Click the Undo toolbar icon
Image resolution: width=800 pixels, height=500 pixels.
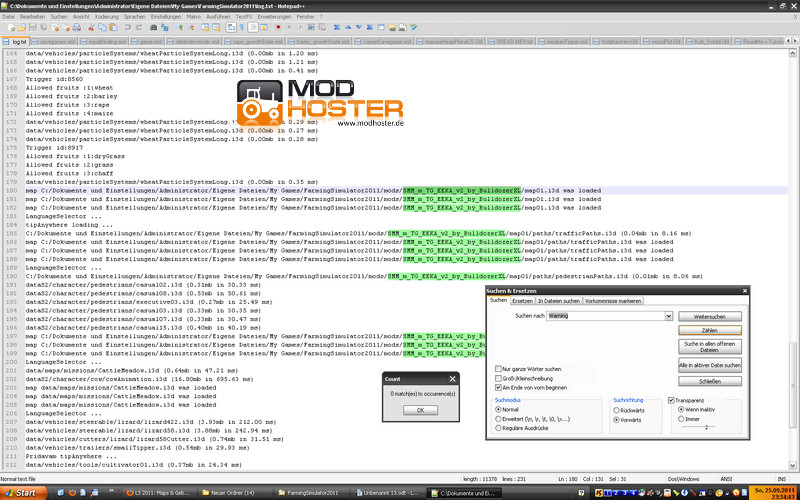point(128,28)
